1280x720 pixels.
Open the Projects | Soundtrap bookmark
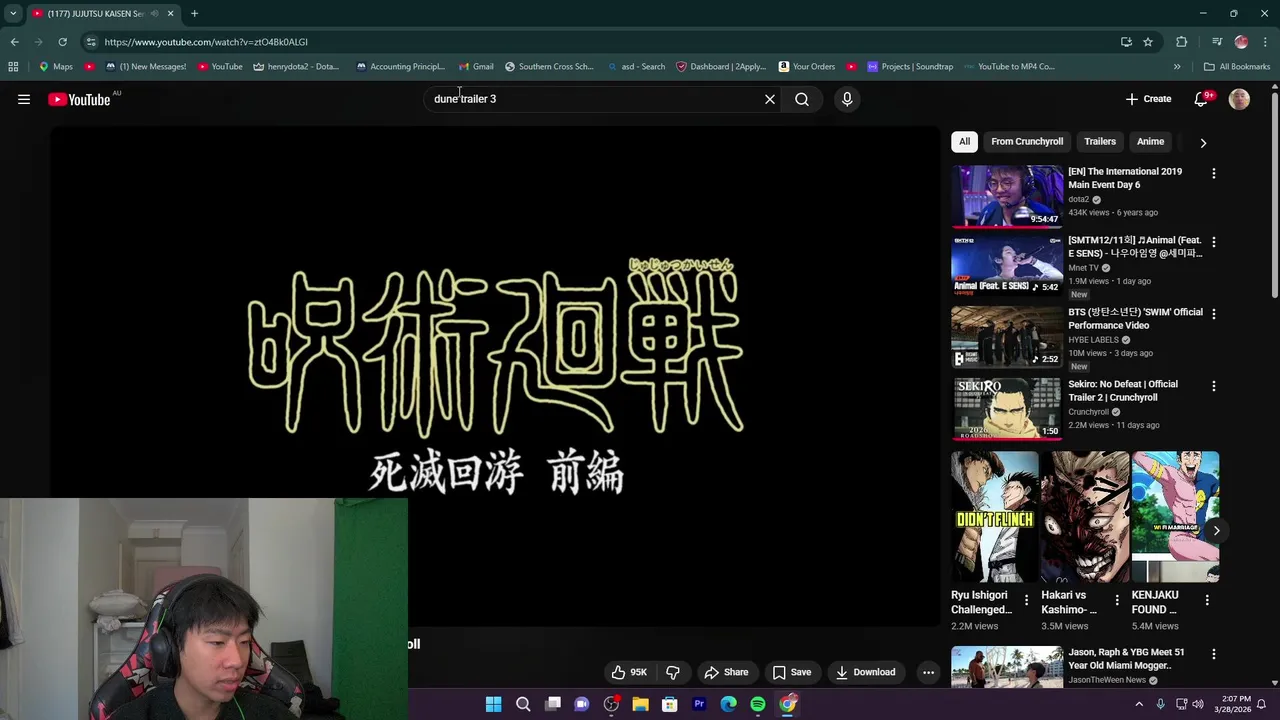[909, 67]
